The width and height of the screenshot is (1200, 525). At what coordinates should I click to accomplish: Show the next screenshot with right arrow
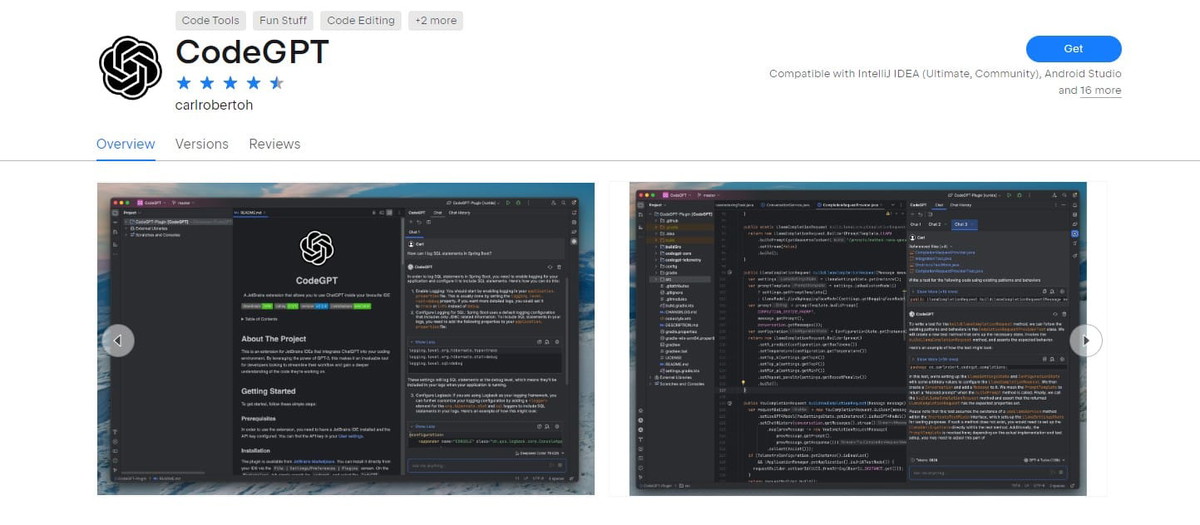tap(1084, 340)
